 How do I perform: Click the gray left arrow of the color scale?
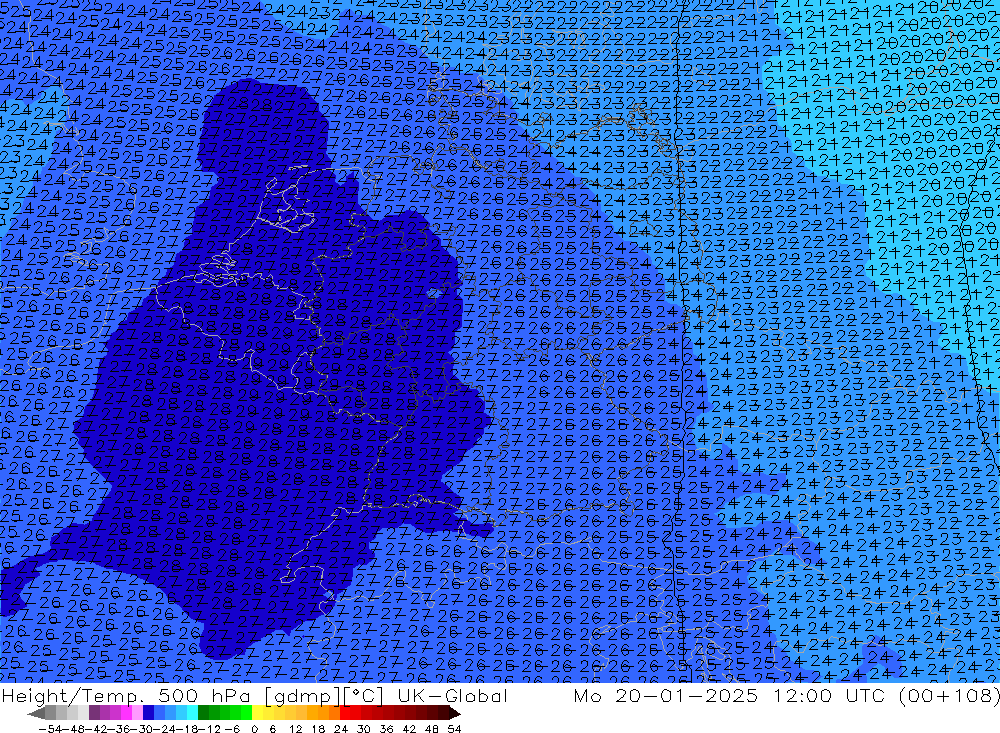36,713
